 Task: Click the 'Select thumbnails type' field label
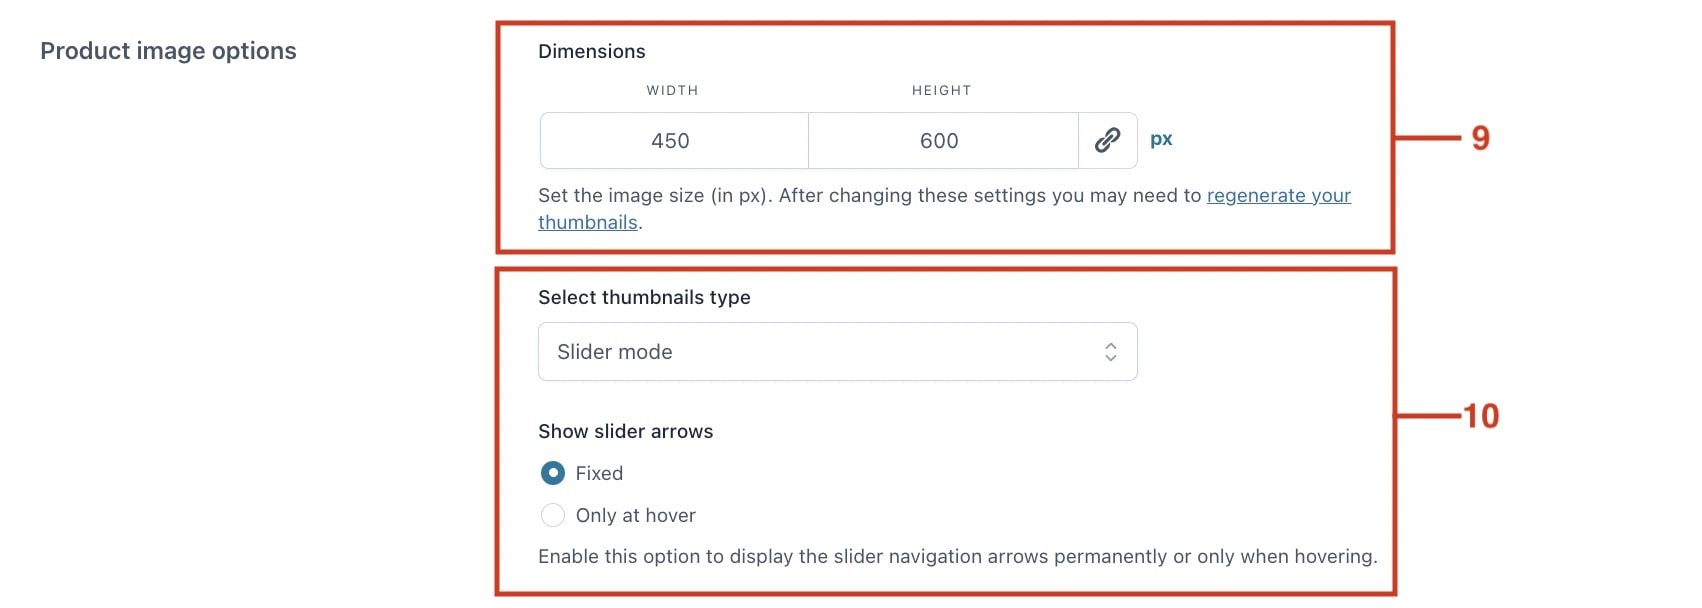point(644,297)
